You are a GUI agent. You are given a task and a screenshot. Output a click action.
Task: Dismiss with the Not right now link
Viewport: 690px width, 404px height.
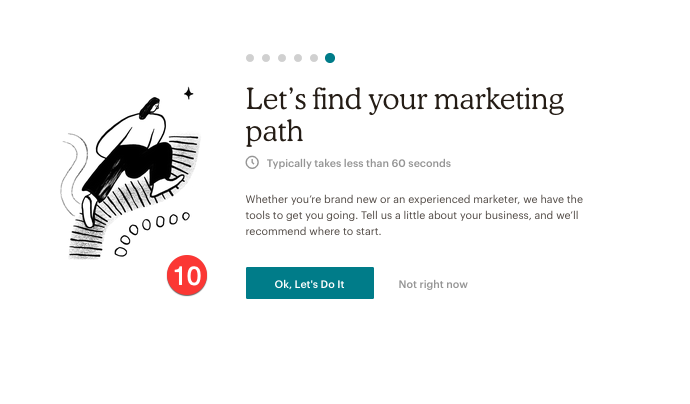click(x=432, y=284)
